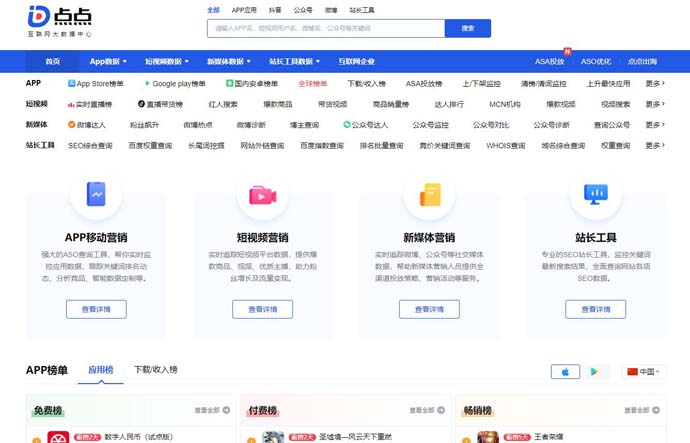Image resolution: width=690 pixels, height=443 pixels.
Task: Select 公众号 search category tab
Action: 303,10
